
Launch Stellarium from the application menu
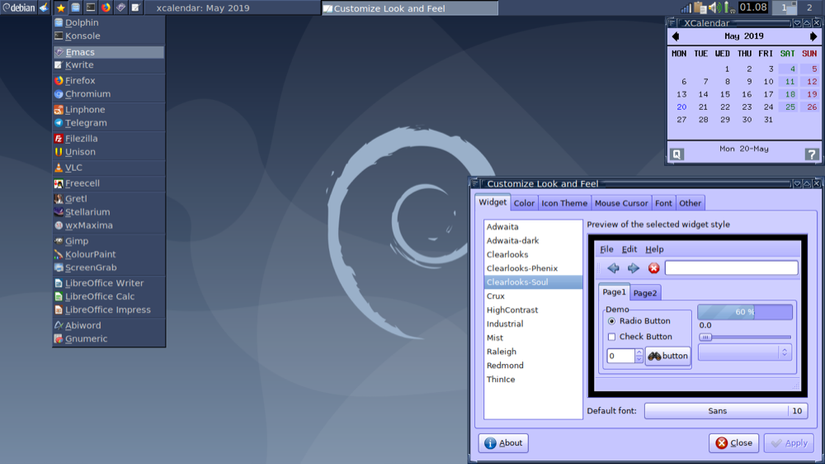pos(87,212)
